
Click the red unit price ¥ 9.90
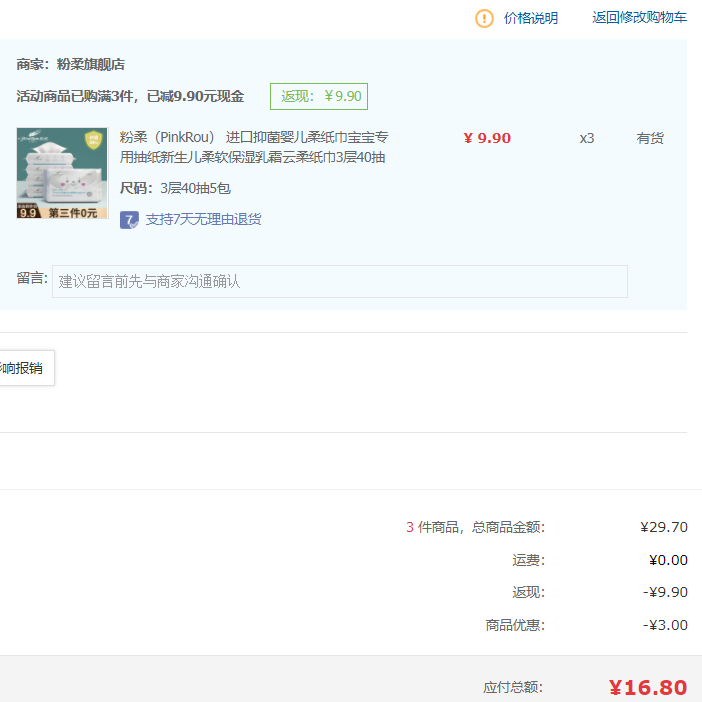487,138
